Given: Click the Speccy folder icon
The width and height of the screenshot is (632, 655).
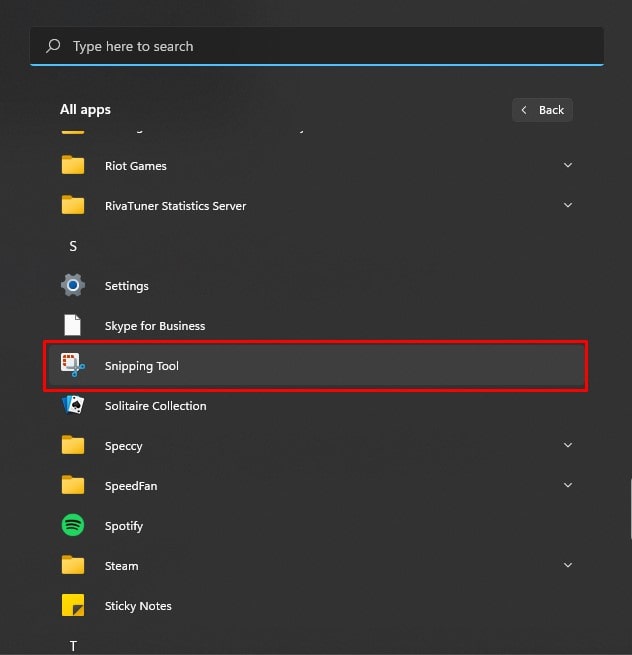Looking at the screenshot, I should click(x=73, y=445).
